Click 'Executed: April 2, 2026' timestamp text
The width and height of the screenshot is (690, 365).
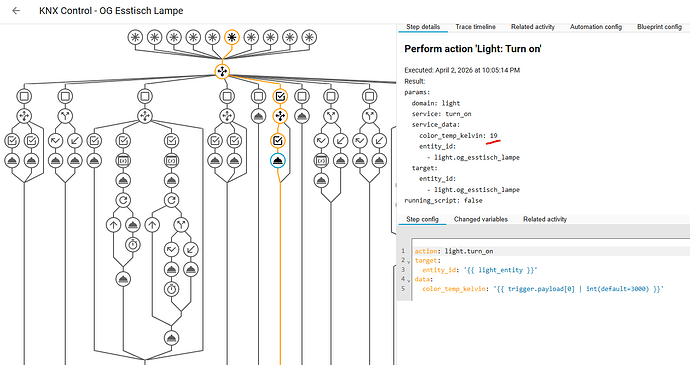click(x=462, y=70)
